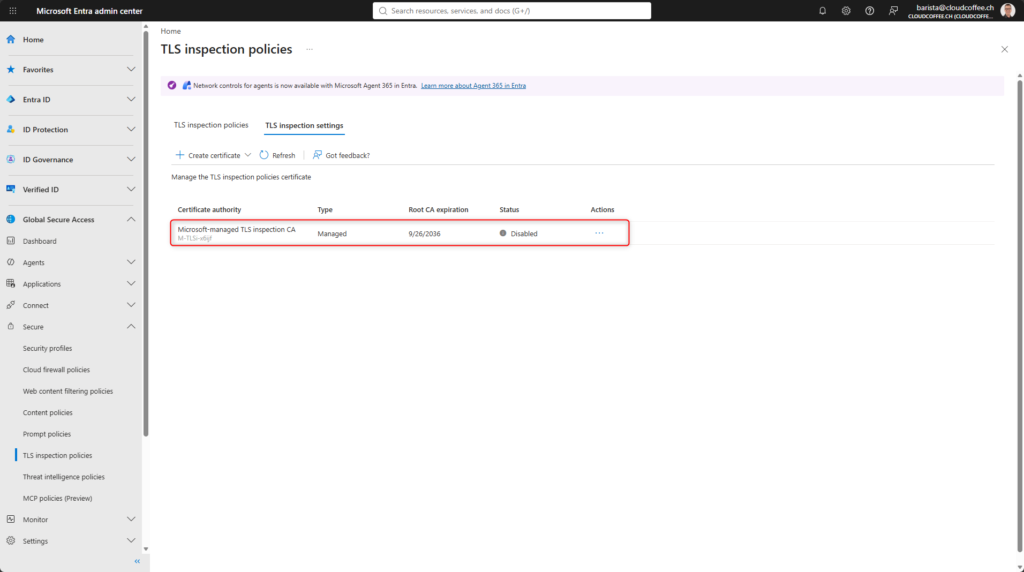Open the notifications bell

(x=822, y=10)
